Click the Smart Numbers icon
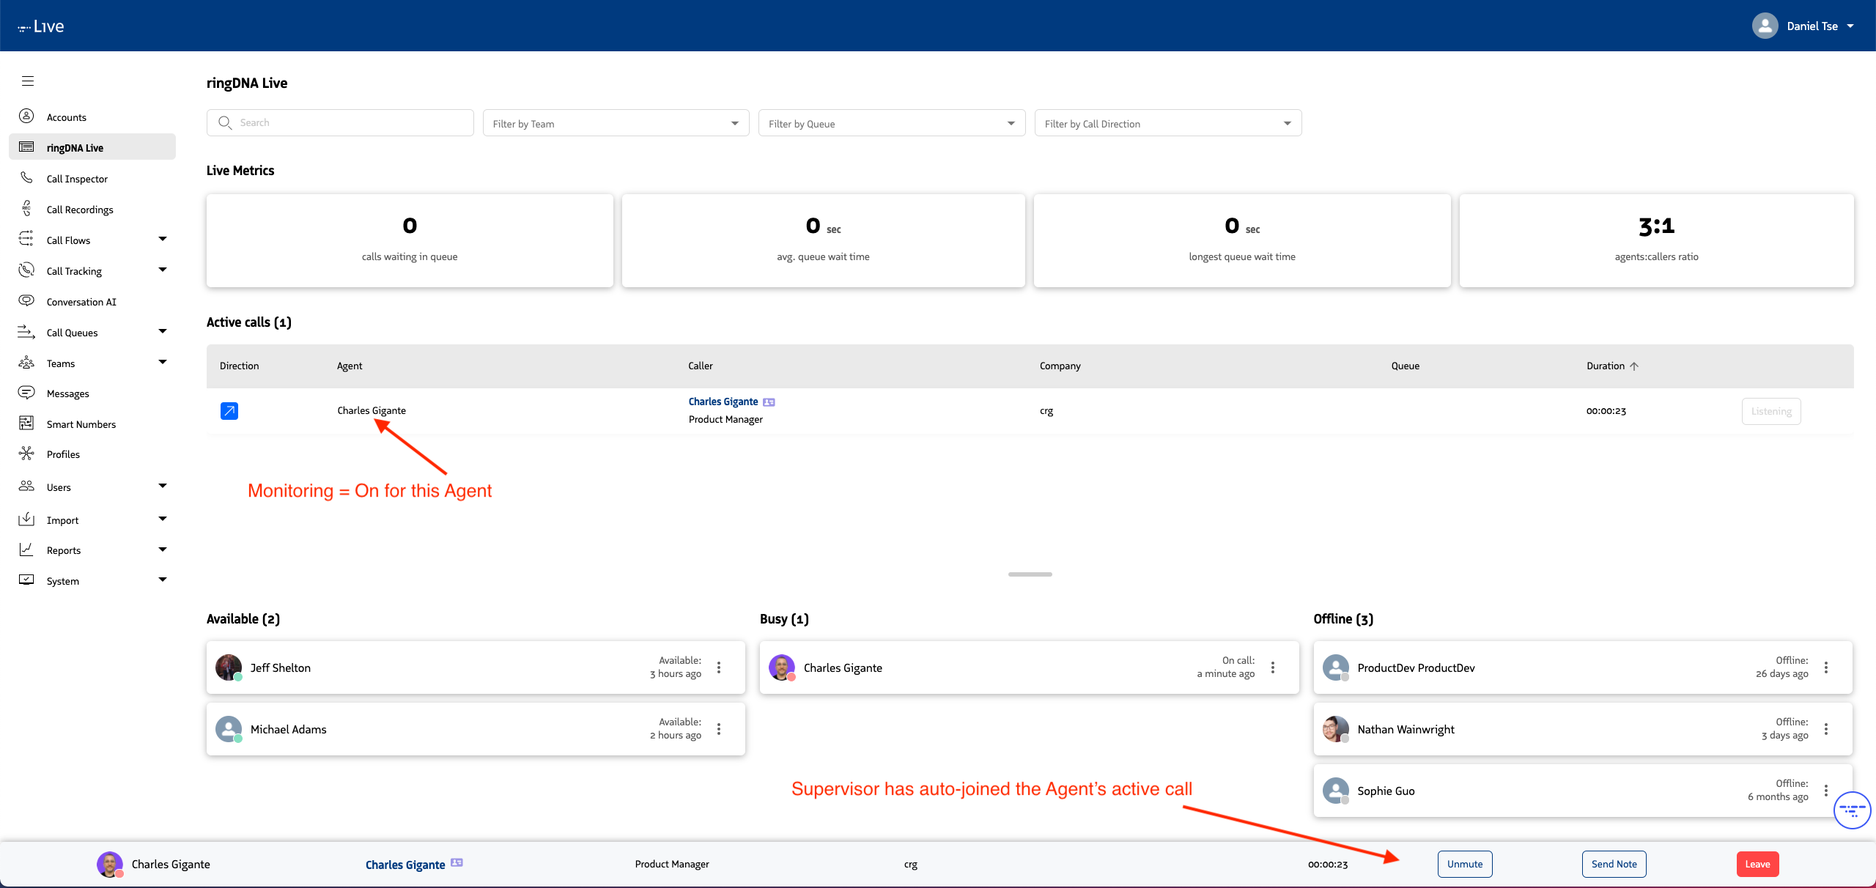 pyautogui.click(x=27, y=424)
